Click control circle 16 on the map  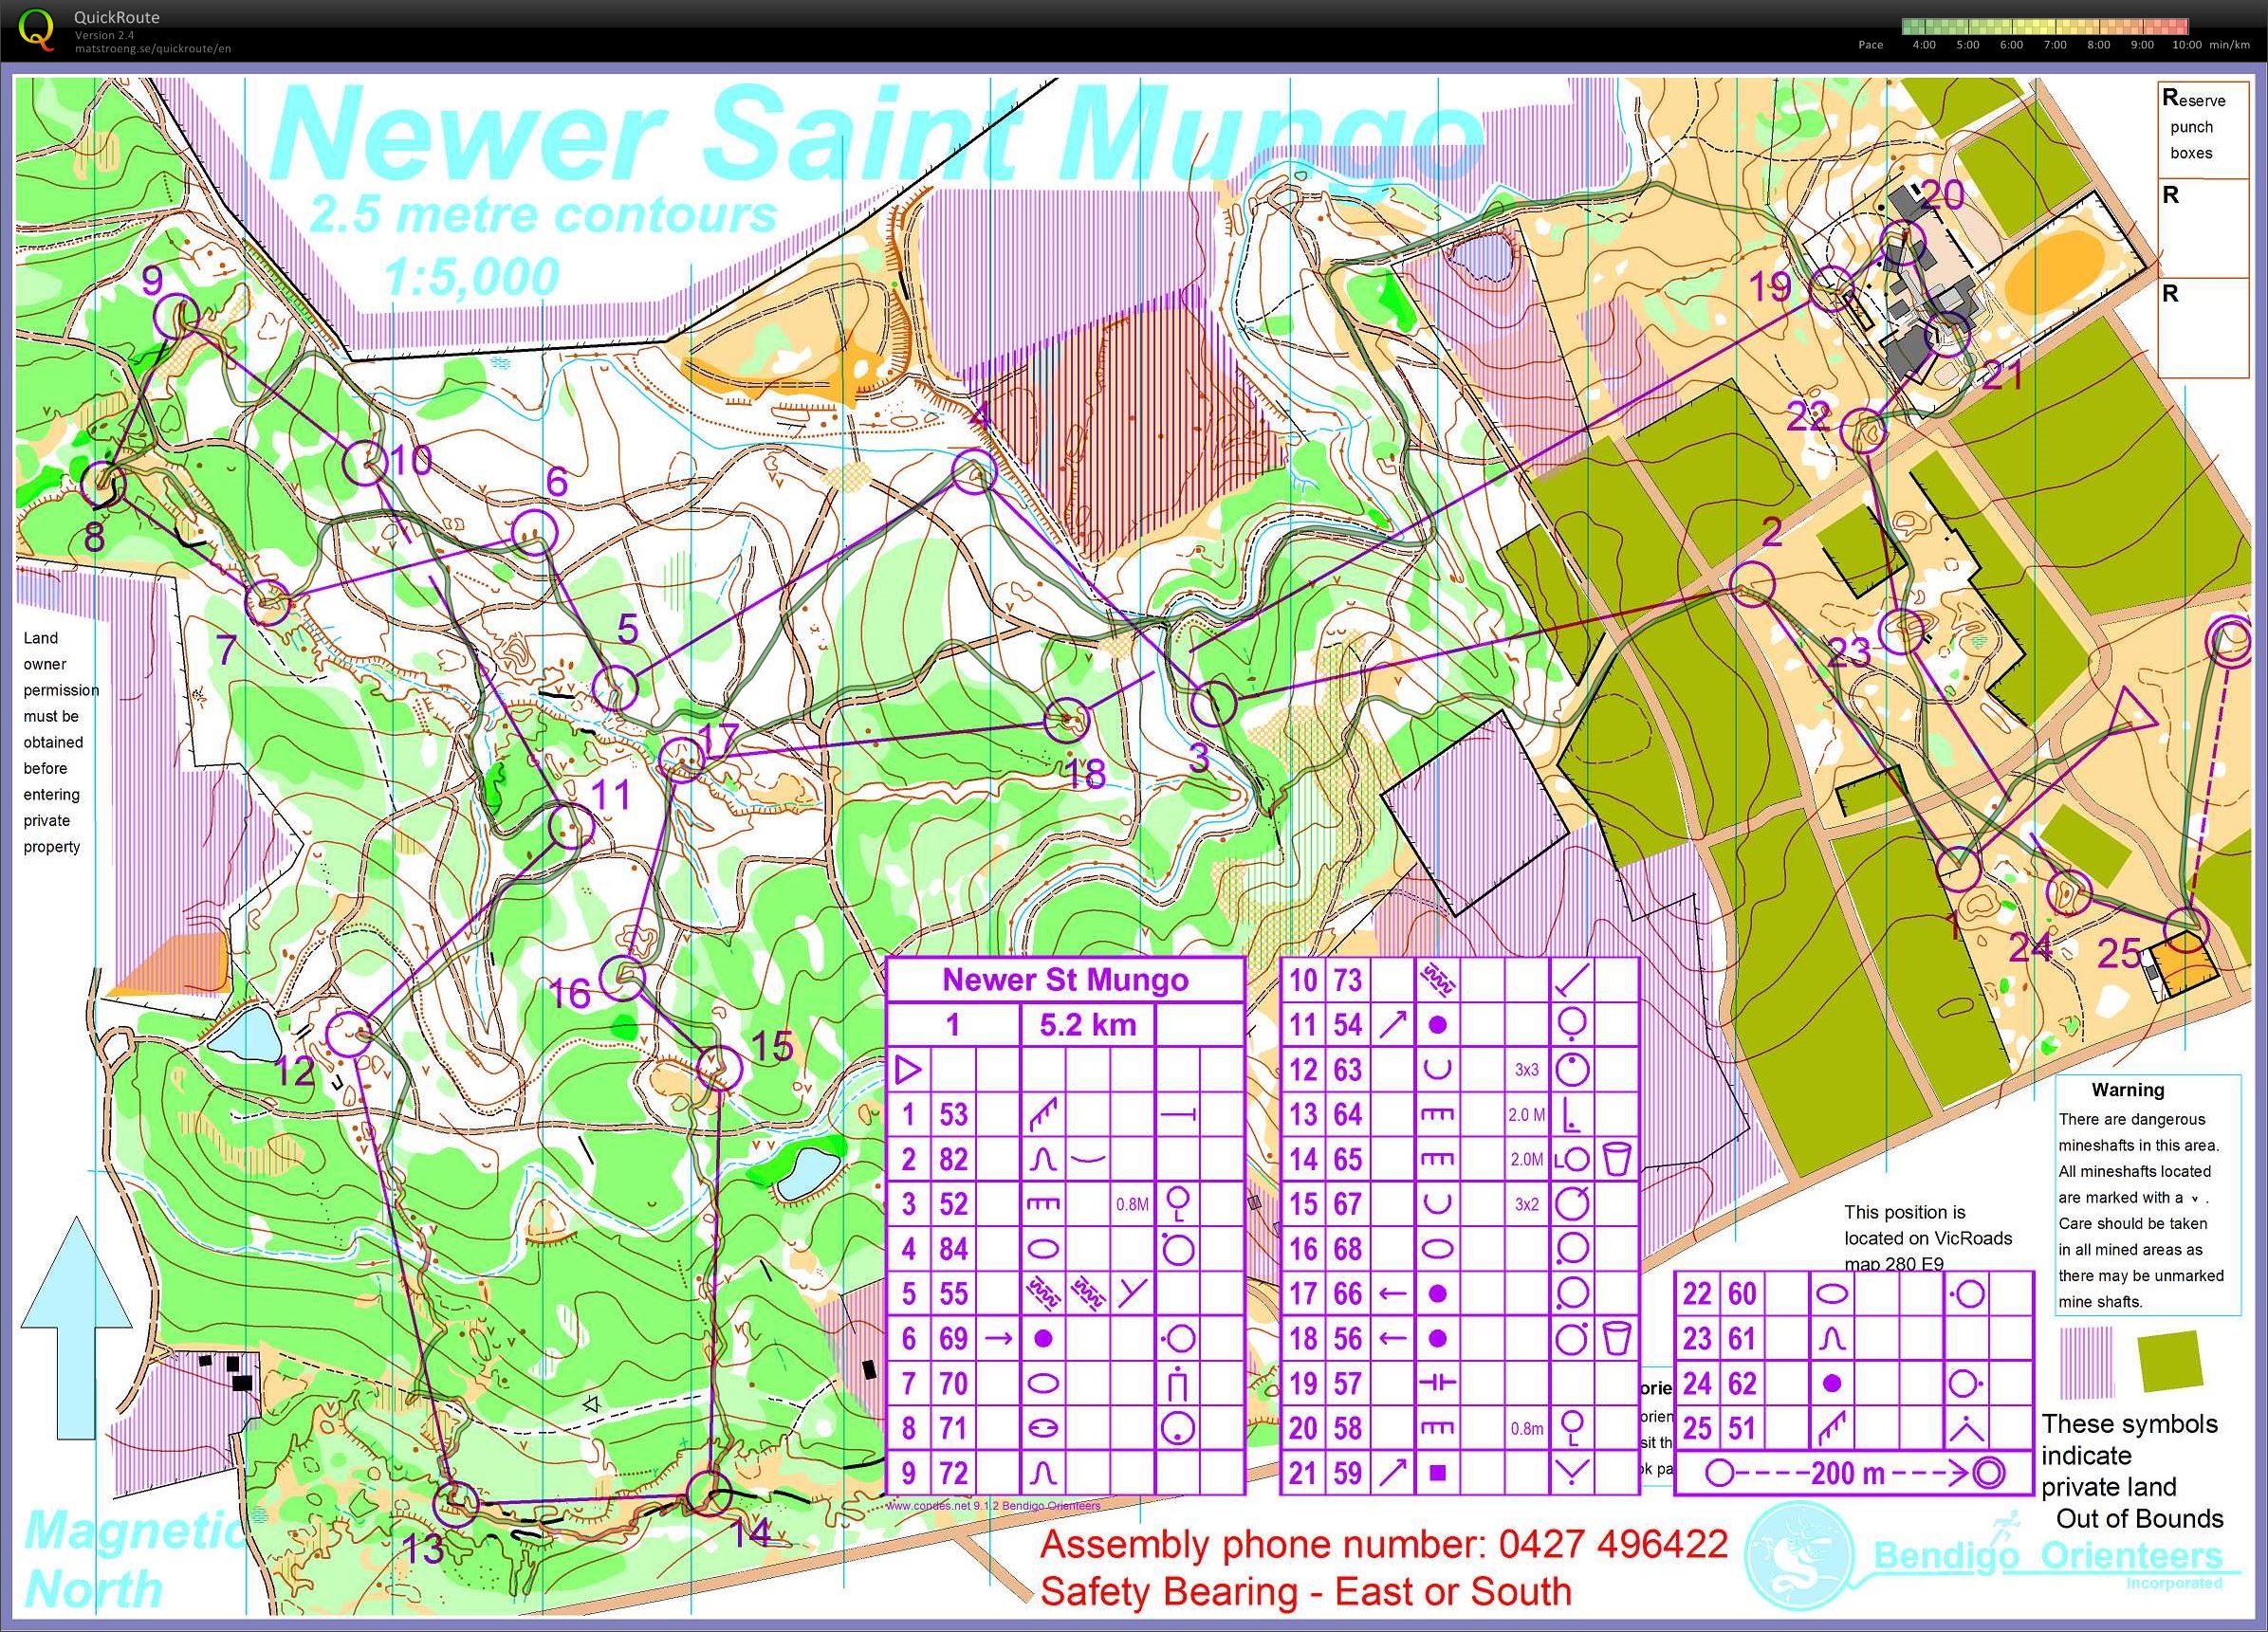623,977
